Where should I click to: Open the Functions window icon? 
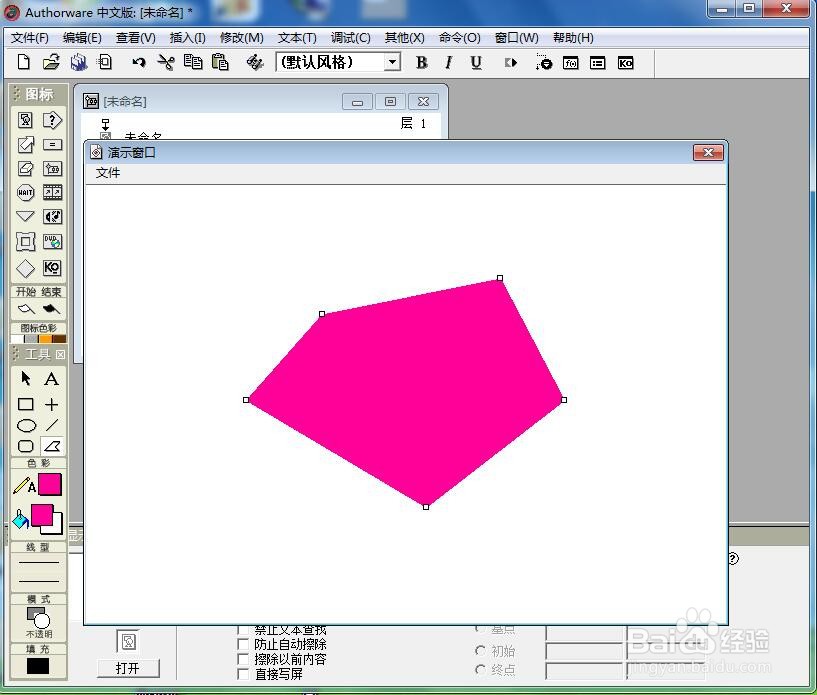(x=571, y=63)
